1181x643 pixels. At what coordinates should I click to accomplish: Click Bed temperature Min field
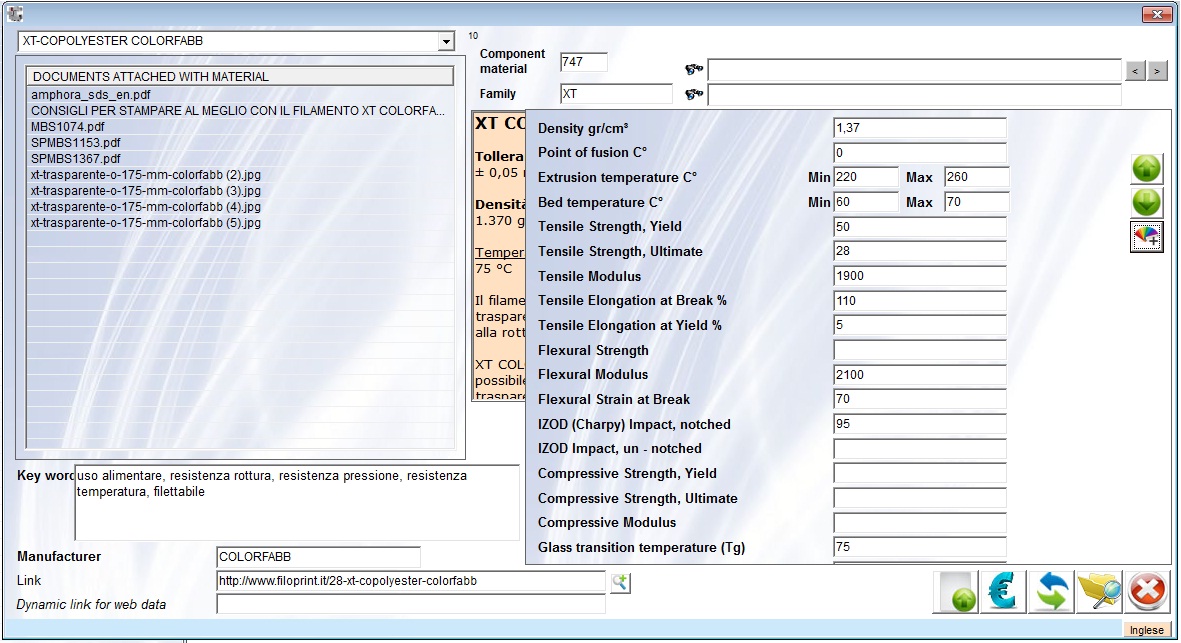point(866,202)
